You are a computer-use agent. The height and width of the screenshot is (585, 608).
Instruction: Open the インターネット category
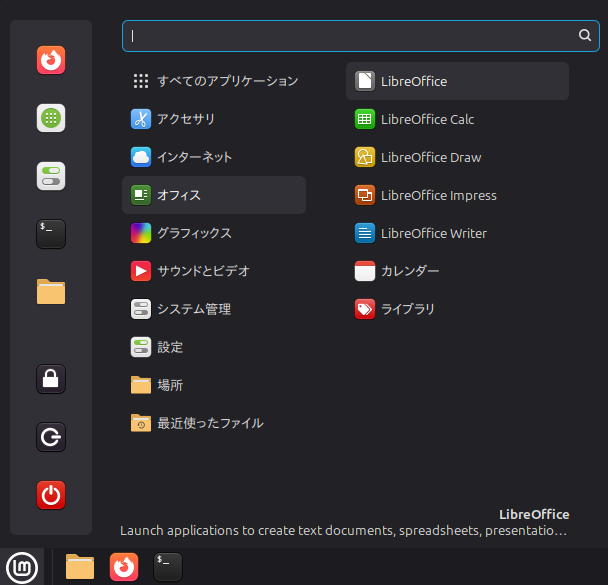pyautogui.click(x=214, y=157)
